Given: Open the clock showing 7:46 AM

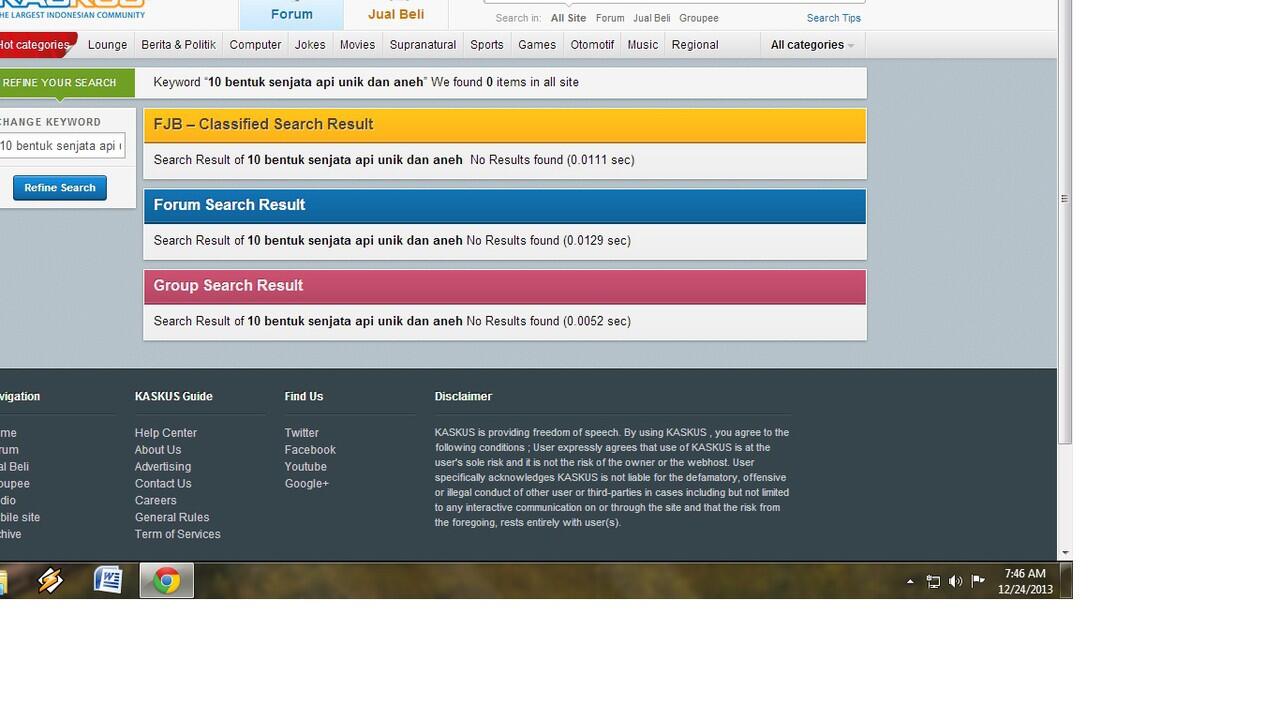Looking at the screenshot, I should click(1025, 573).
